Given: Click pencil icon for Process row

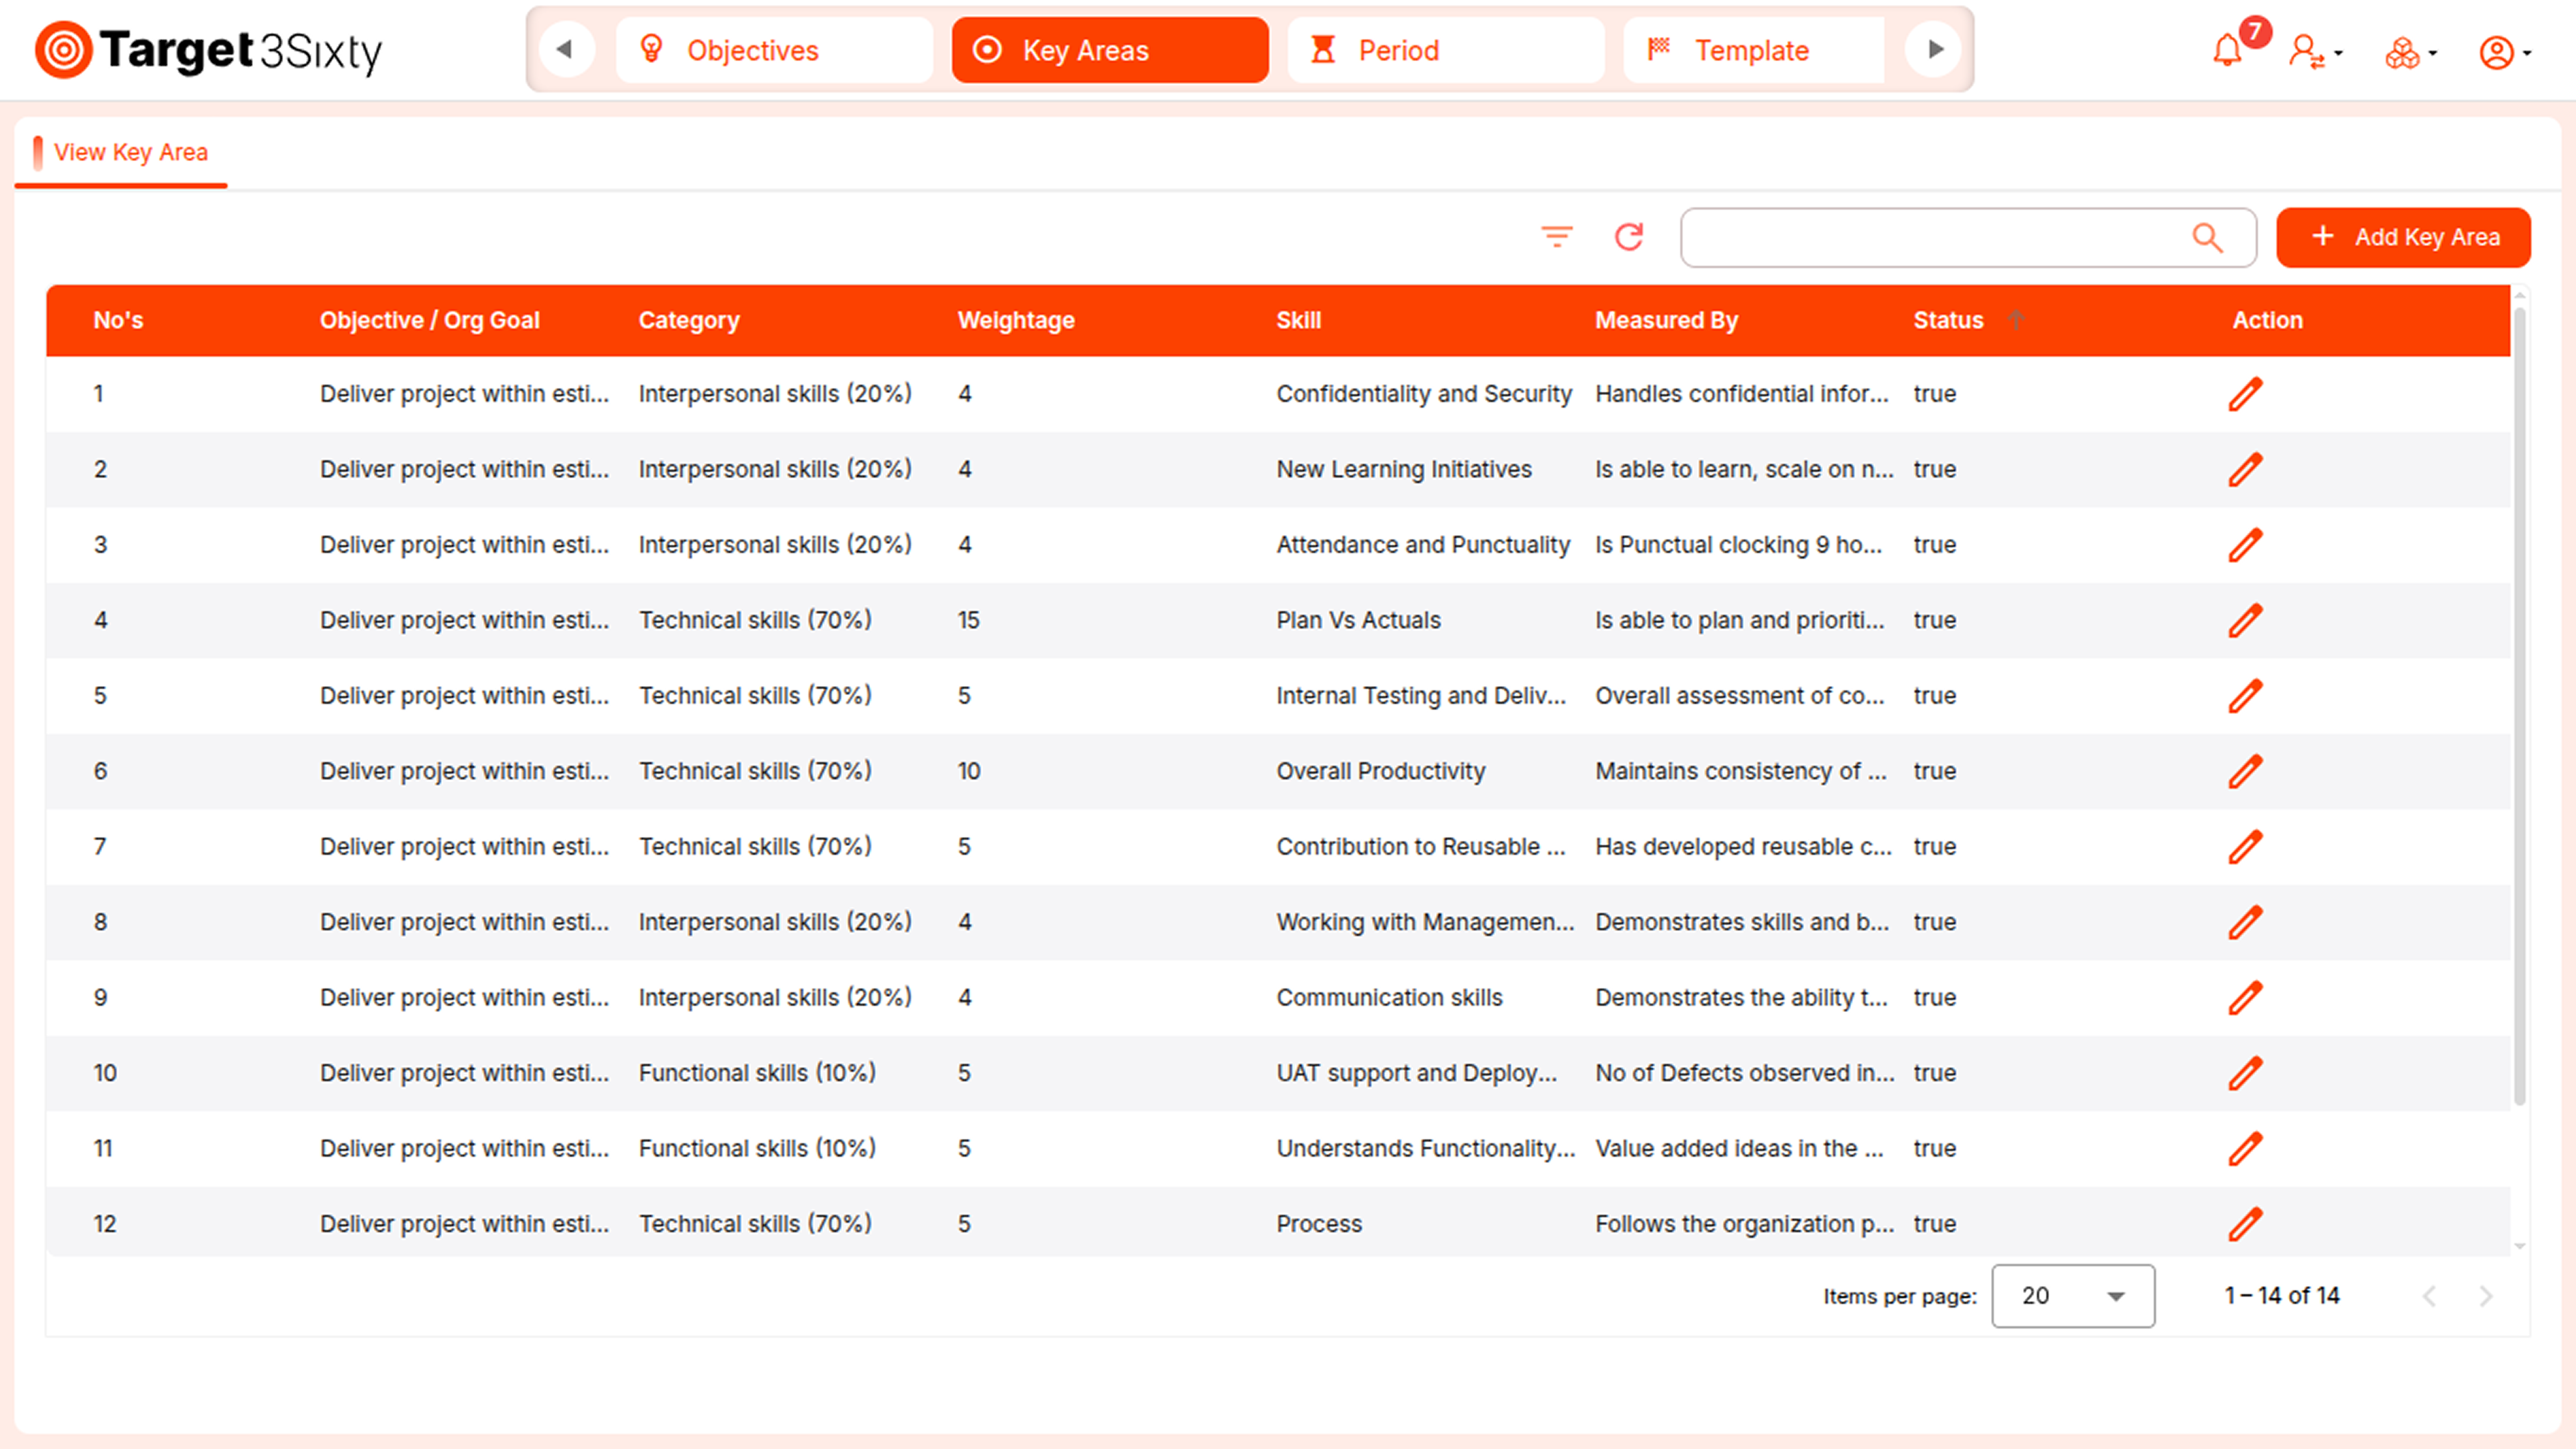Looking at the screenshot, I should point(2245,1223).
